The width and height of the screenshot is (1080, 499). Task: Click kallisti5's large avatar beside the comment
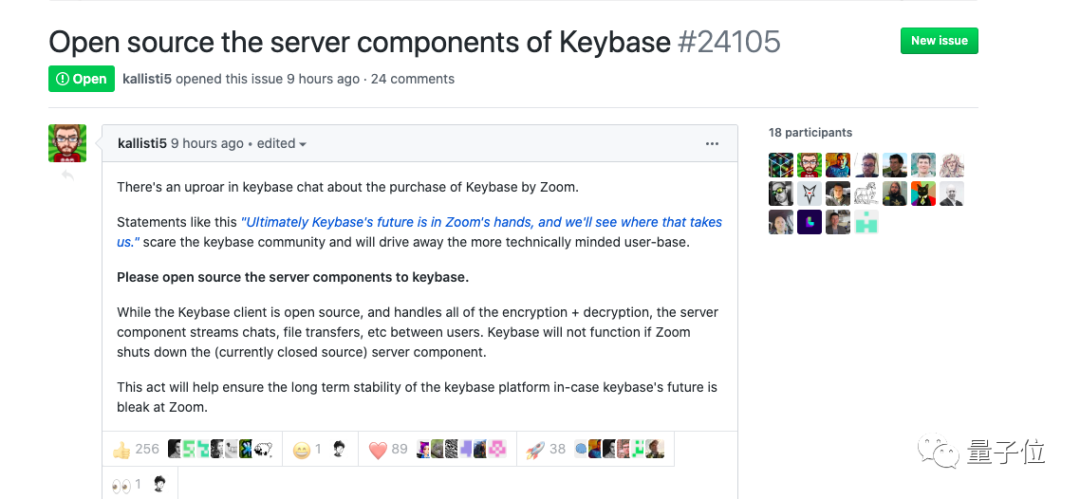click(68, 143)
